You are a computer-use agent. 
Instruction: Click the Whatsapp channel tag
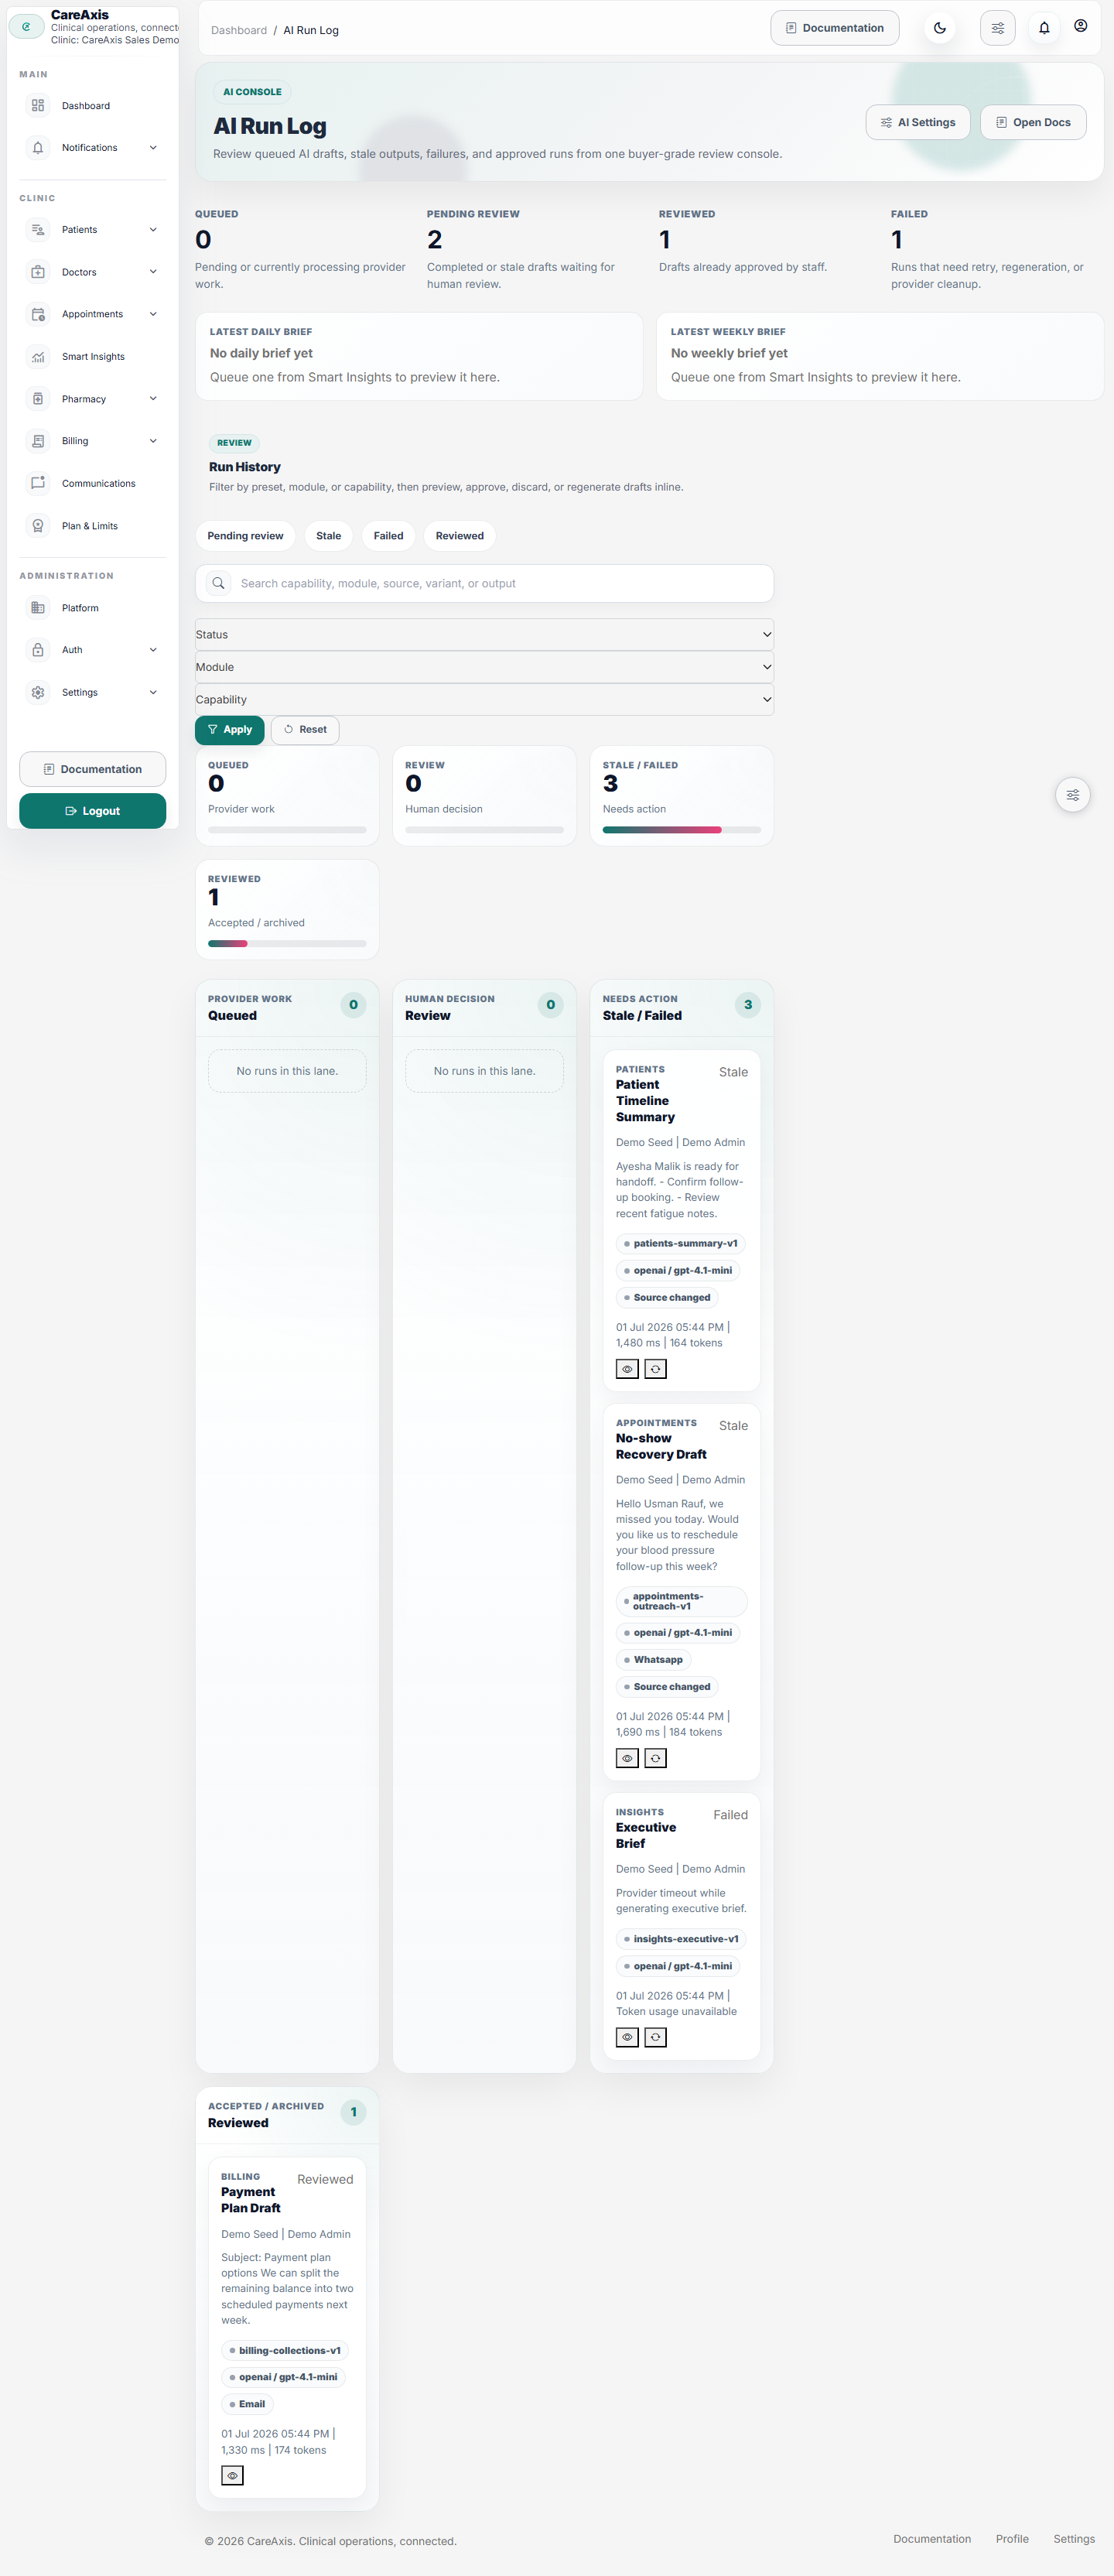point(654,1660)
